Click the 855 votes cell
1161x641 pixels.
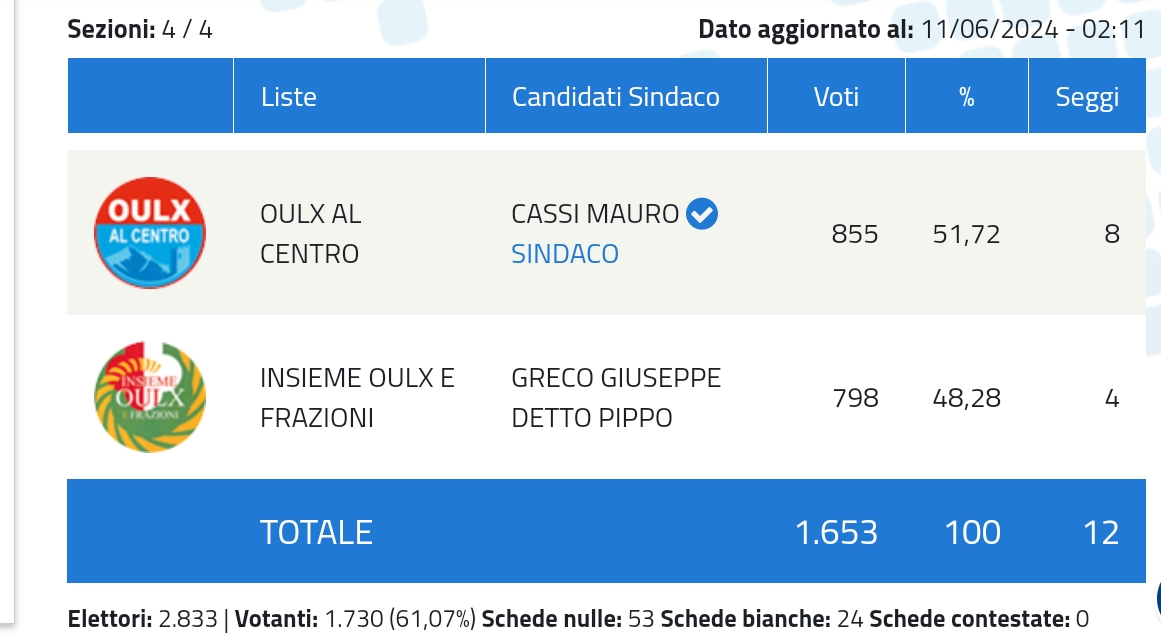pyautogui.click(x=855, y=234)
